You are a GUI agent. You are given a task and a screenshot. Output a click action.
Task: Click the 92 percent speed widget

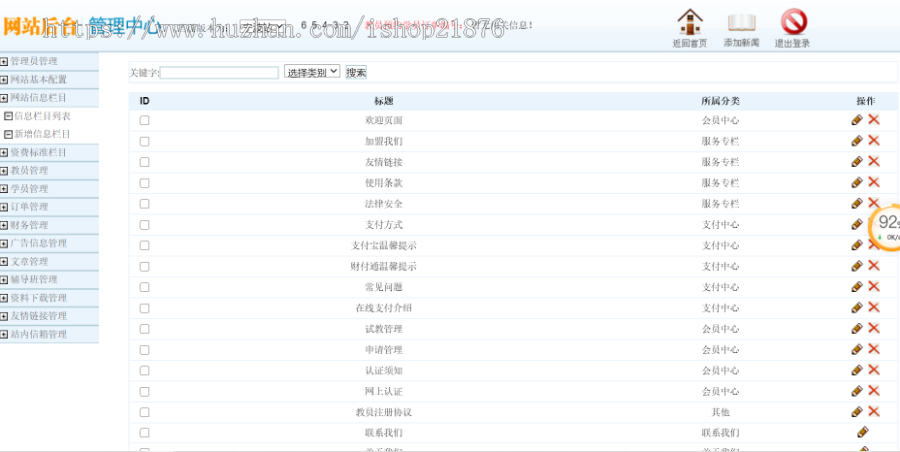pos(886,227)
